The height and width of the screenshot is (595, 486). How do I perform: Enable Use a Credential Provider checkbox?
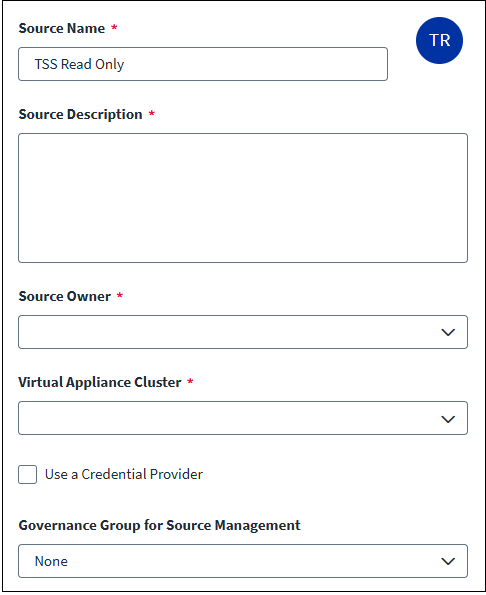pos(28,474)
